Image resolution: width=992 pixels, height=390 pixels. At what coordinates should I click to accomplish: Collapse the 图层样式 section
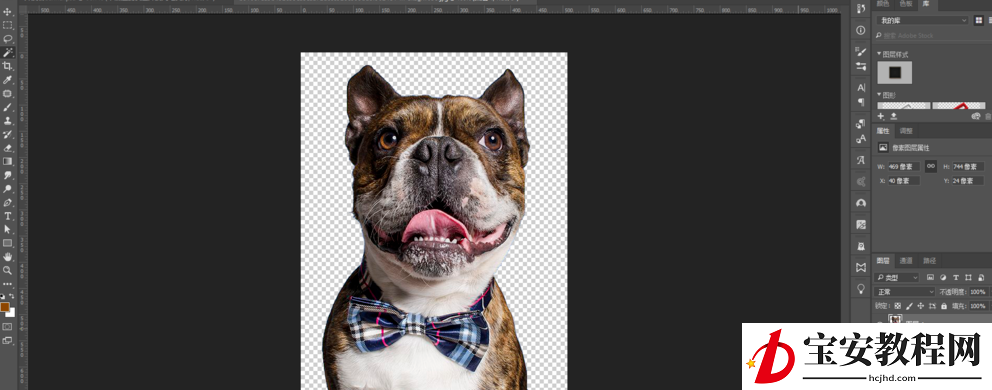click(x=879, y=54)
